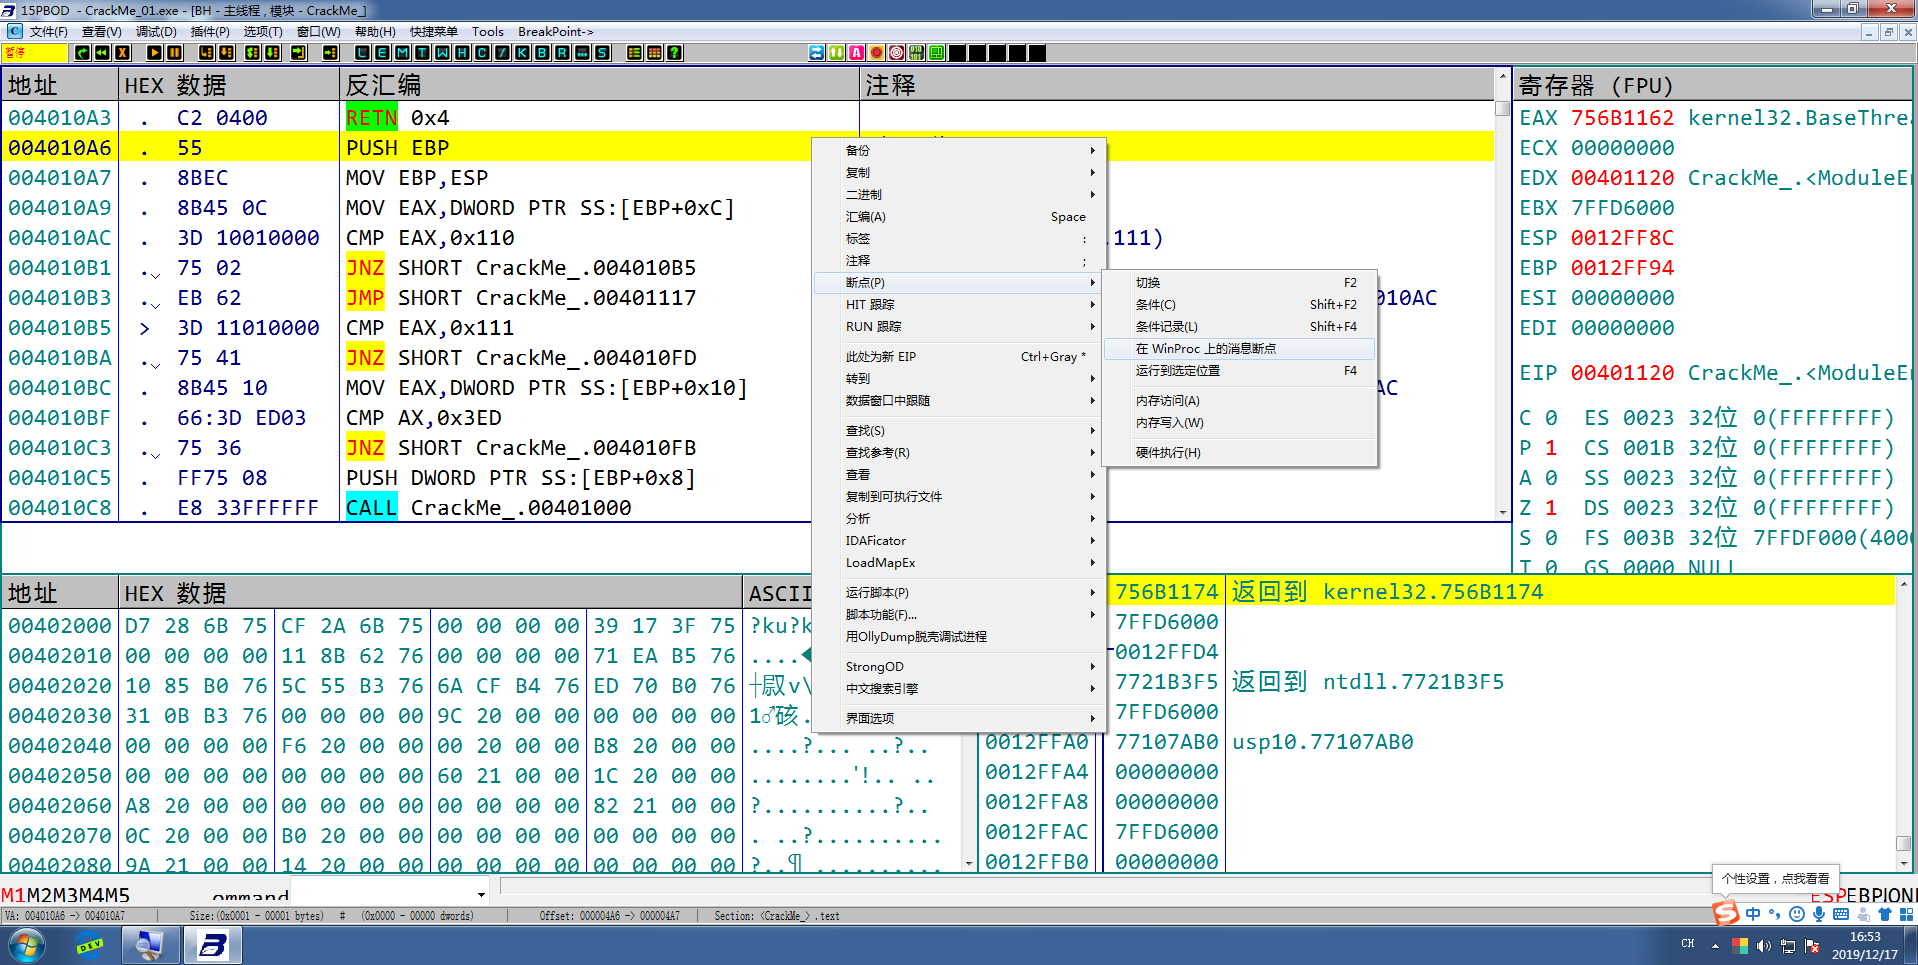Click the pause execution toolbar icon
Image resolution: width=1918 pixels, height=965 pixels.
pos(175,53)
